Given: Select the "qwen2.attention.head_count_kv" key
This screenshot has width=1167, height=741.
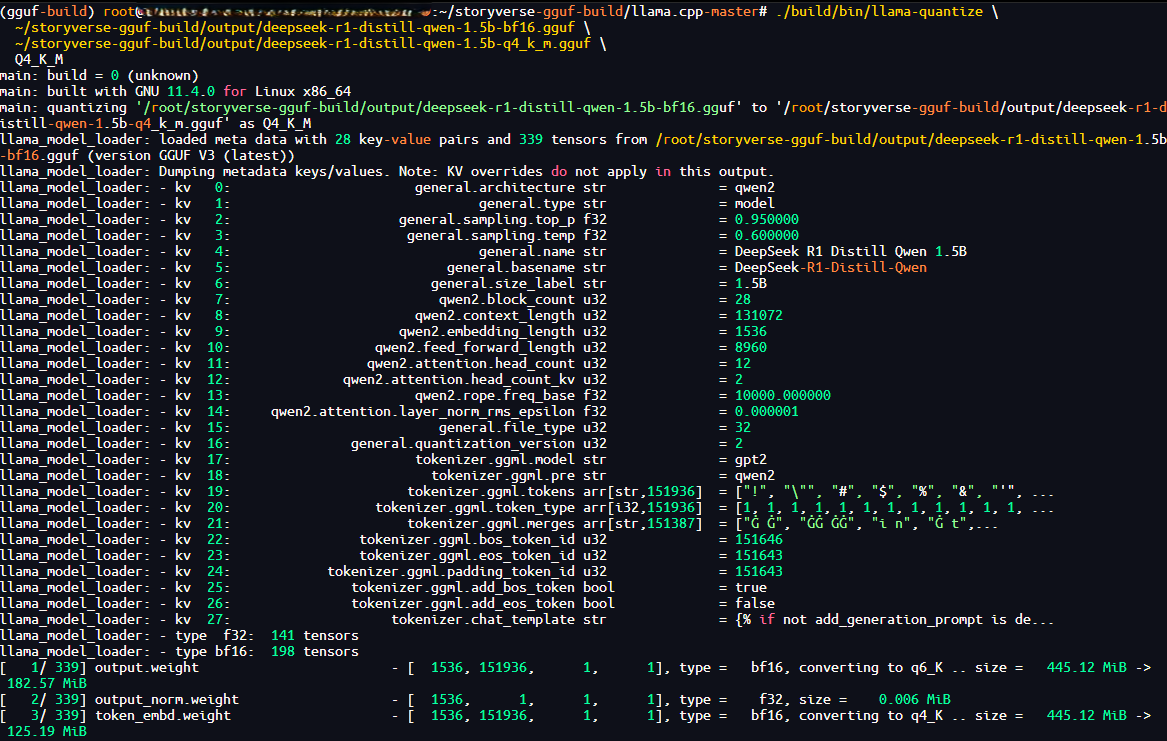Looking at the screenshot, I should click(x=458, y=379).
